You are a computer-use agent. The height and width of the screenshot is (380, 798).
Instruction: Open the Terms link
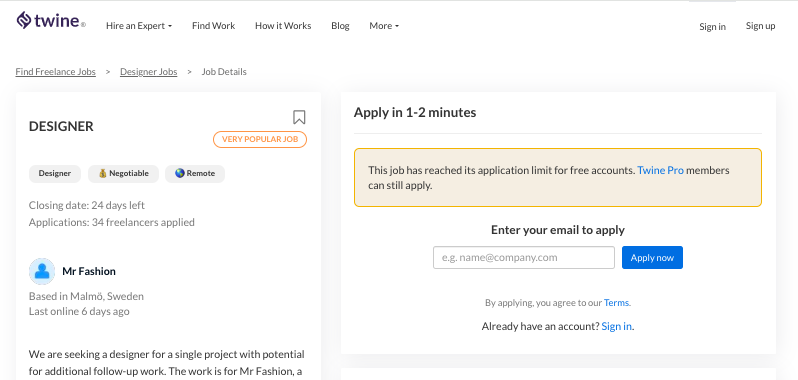click(616, 303)
